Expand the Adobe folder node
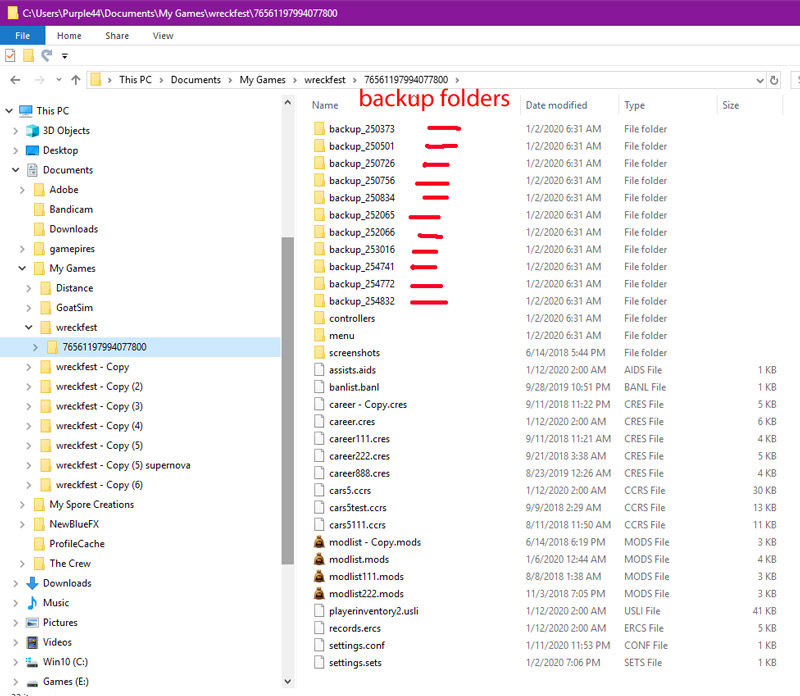Screen dimensions: 800x696 click(x=22, y=190)
